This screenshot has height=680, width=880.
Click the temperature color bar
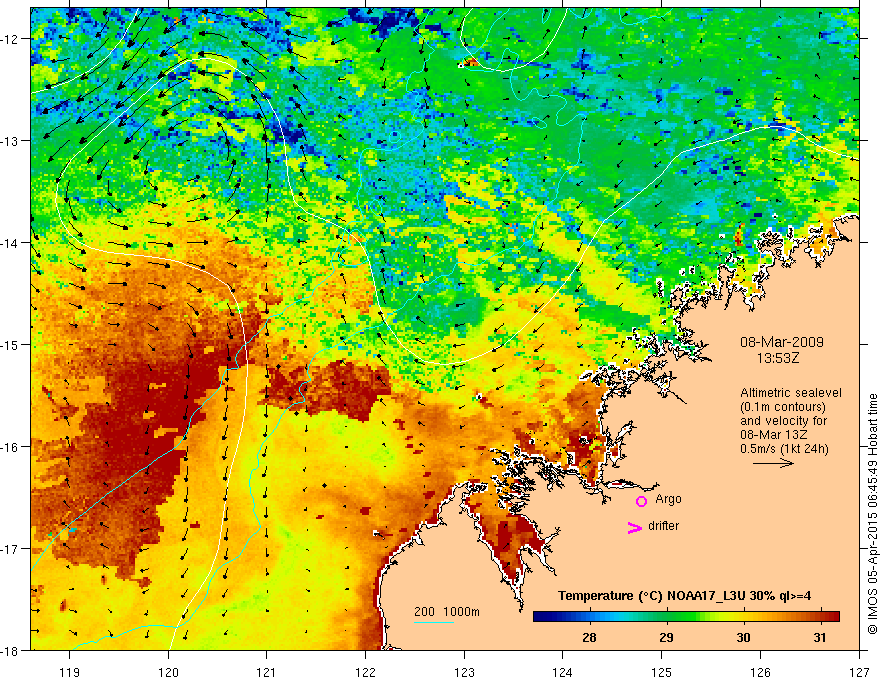686,617
